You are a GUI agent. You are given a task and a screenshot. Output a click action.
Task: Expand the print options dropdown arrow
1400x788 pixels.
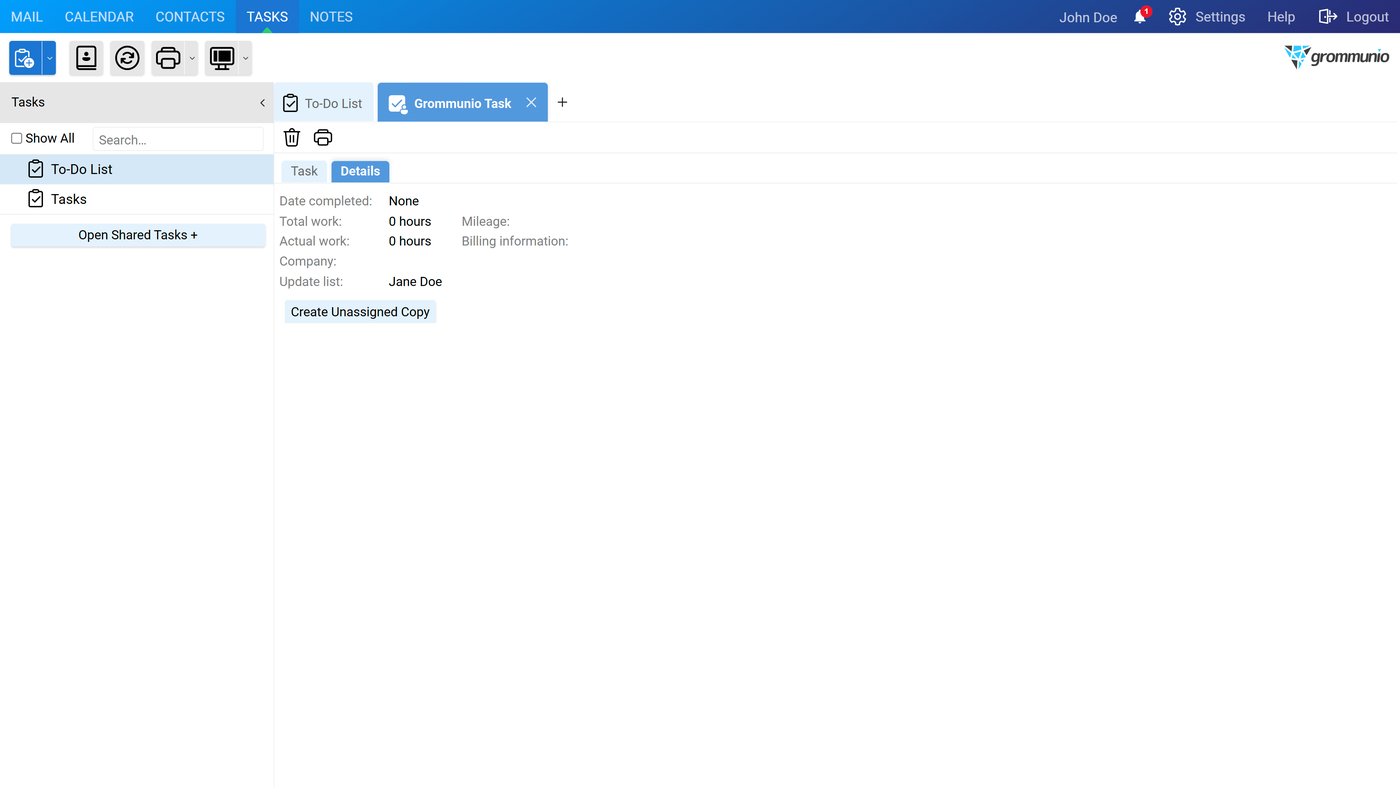[192, 58]
